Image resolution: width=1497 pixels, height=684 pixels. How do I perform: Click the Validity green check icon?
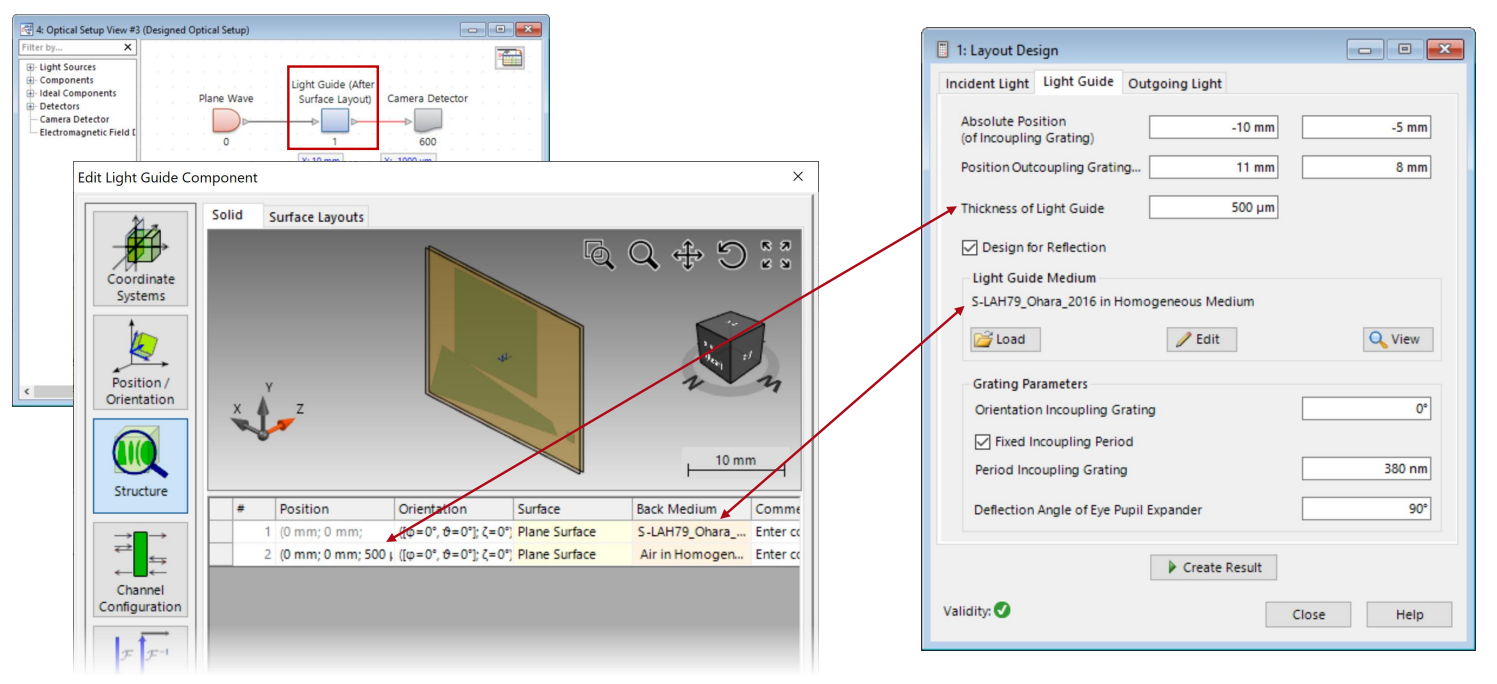(1002, 609)
